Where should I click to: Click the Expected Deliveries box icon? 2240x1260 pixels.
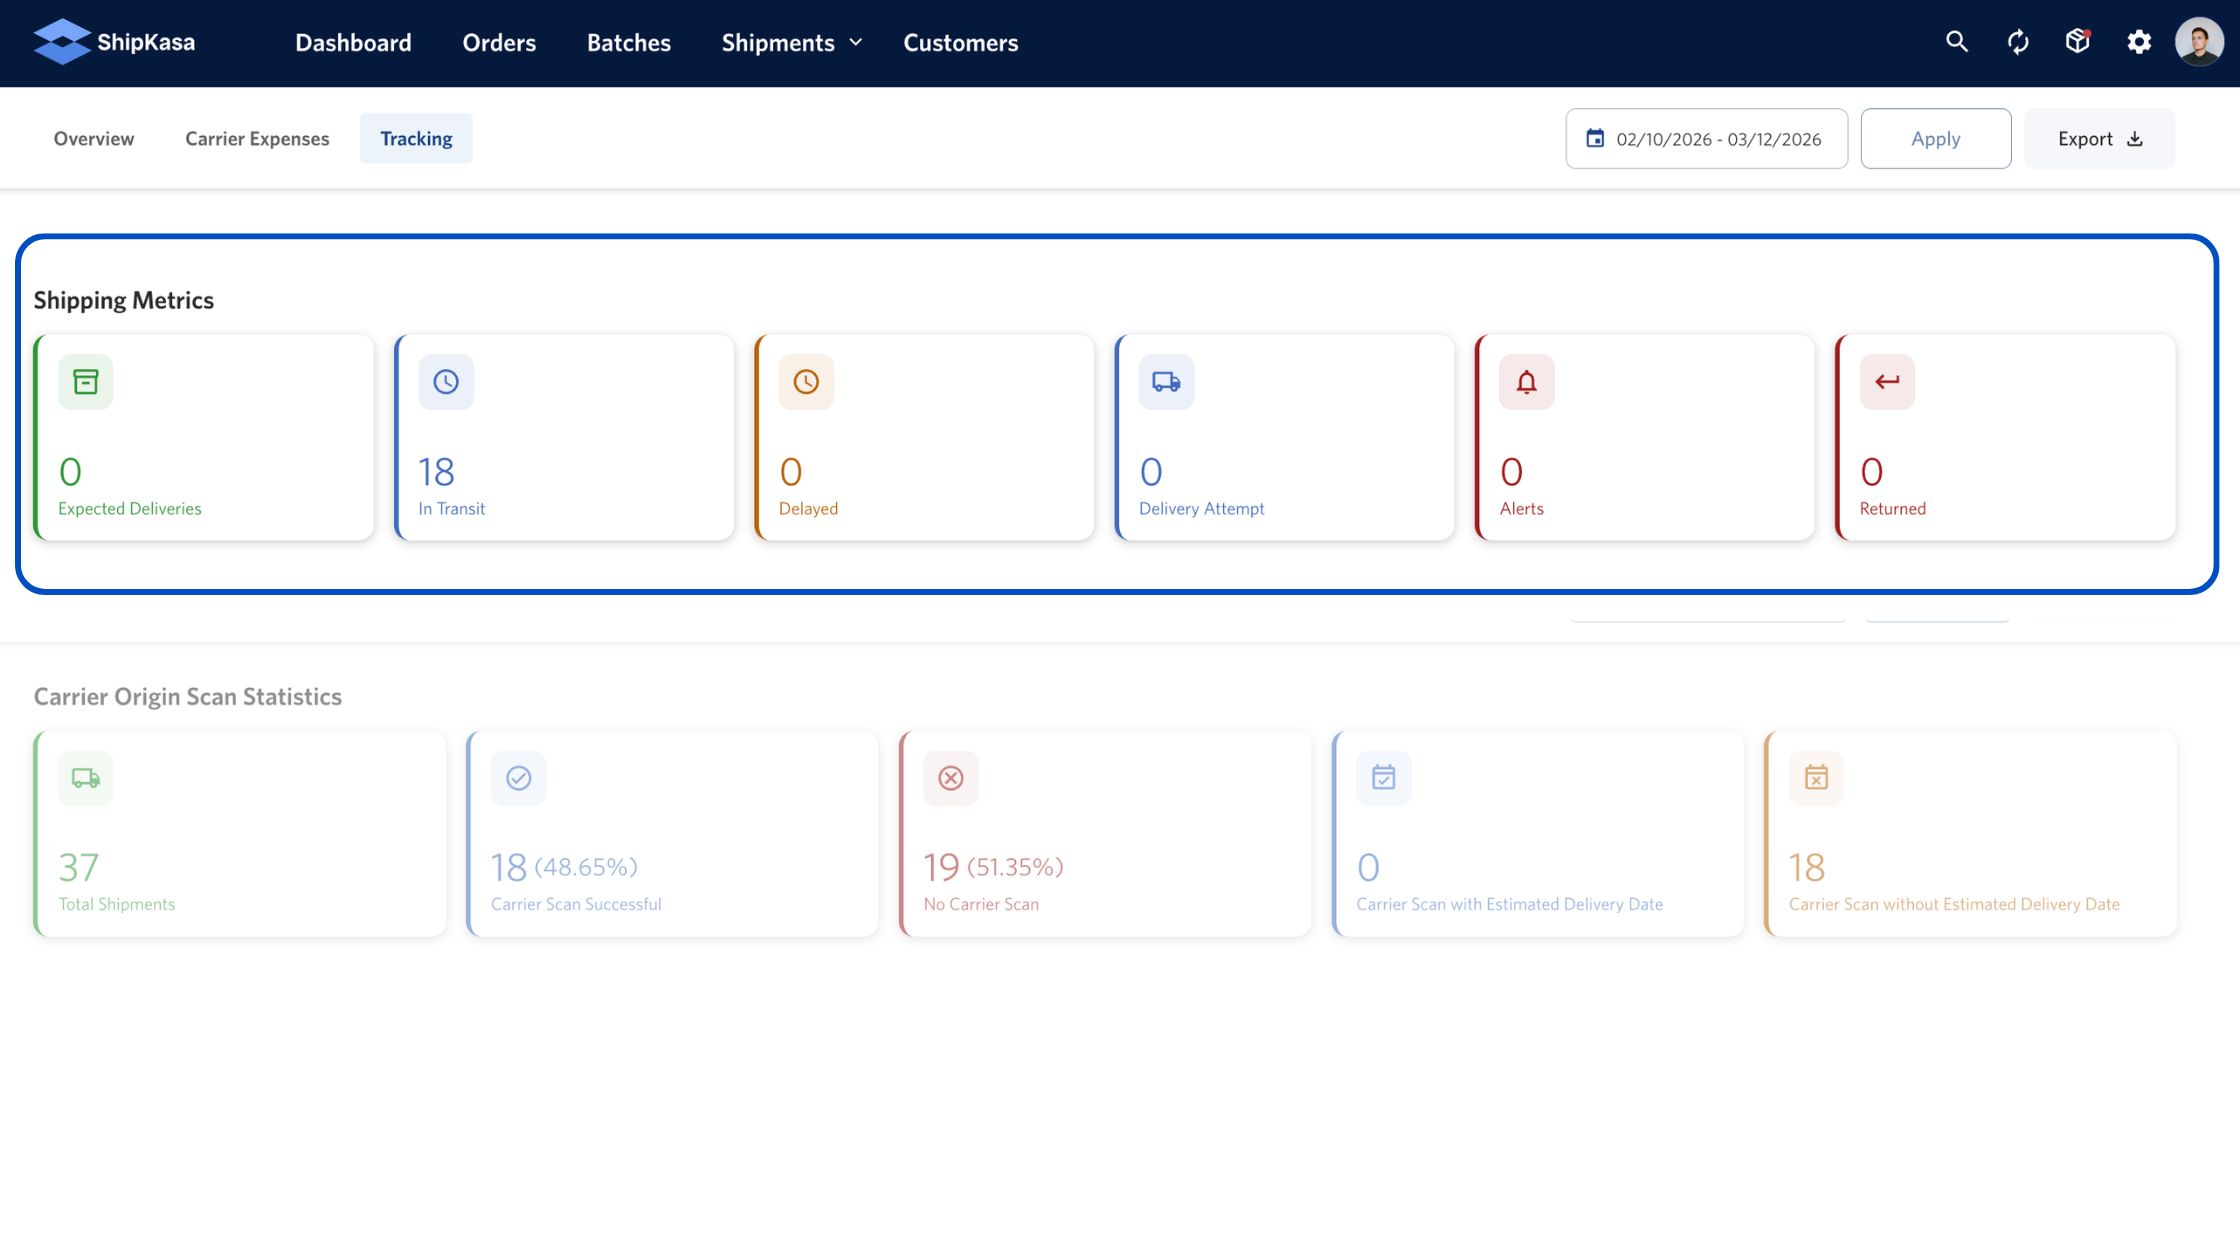[86, 382]
